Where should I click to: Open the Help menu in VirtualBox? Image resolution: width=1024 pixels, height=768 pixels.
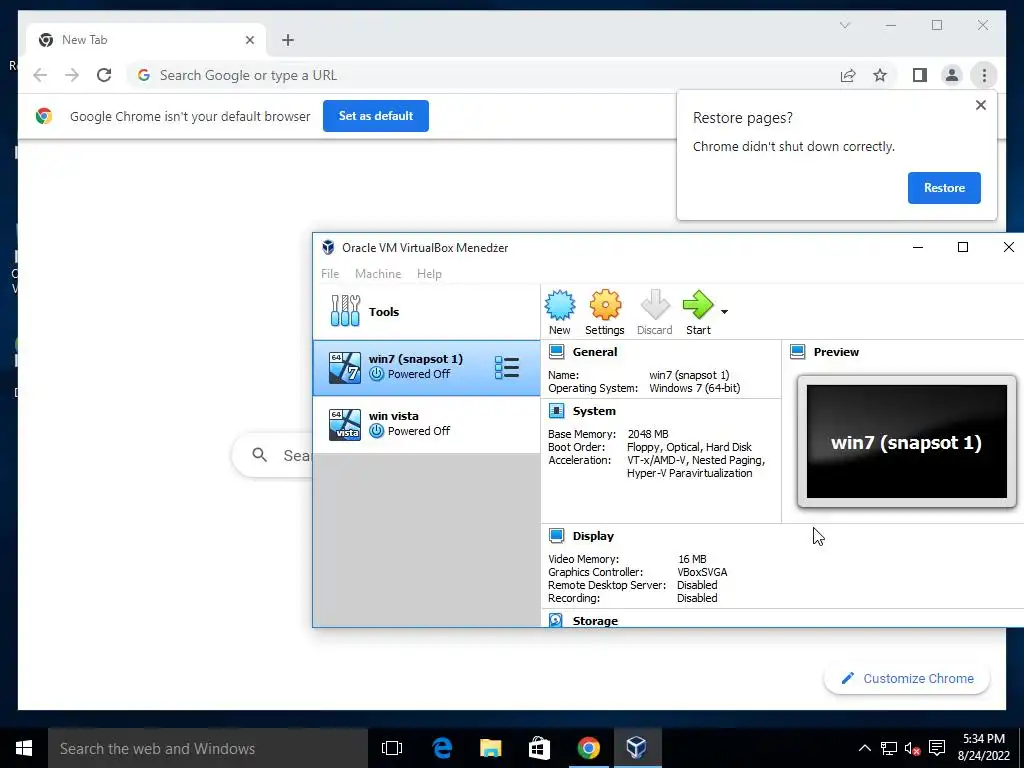429,274
